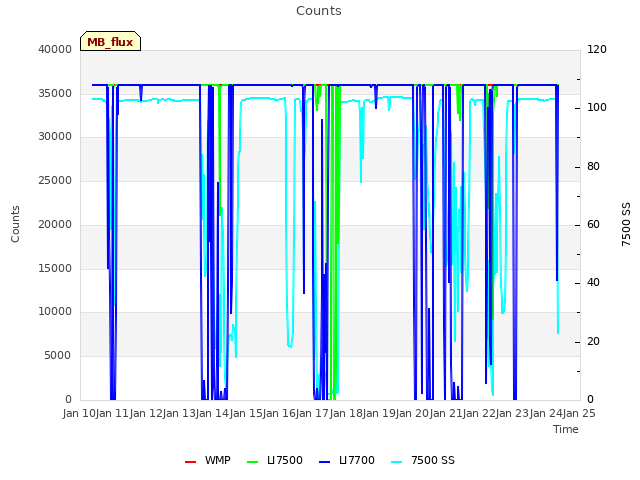
Task: Click the 30000 tick on left axis
Action: 55,136
